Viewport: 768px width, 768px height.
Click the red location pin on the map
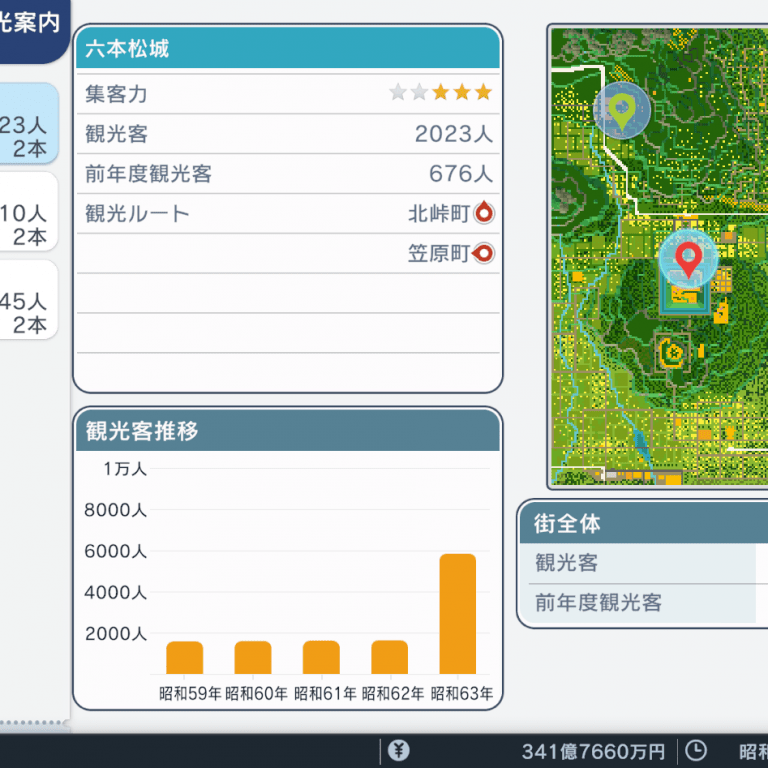tap(688, 258)
